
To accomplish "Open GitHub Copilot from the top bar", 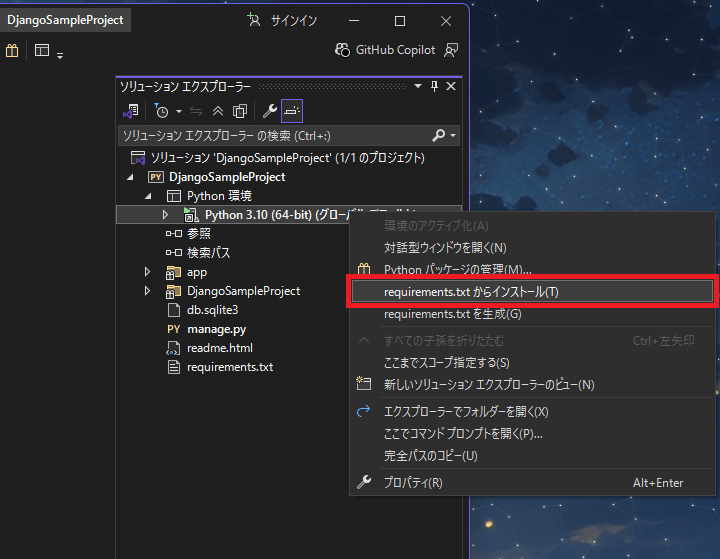I will tap(385, 50).
